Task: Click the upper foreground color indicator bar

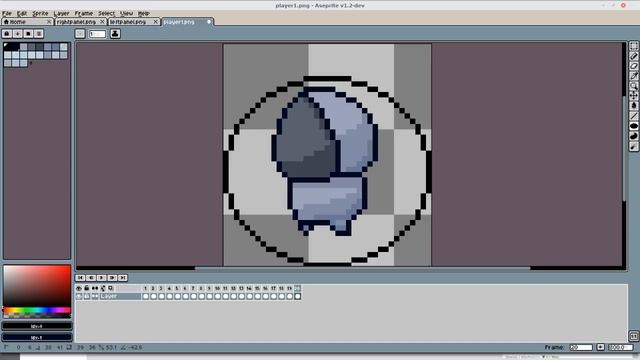Action: (37, 326)
